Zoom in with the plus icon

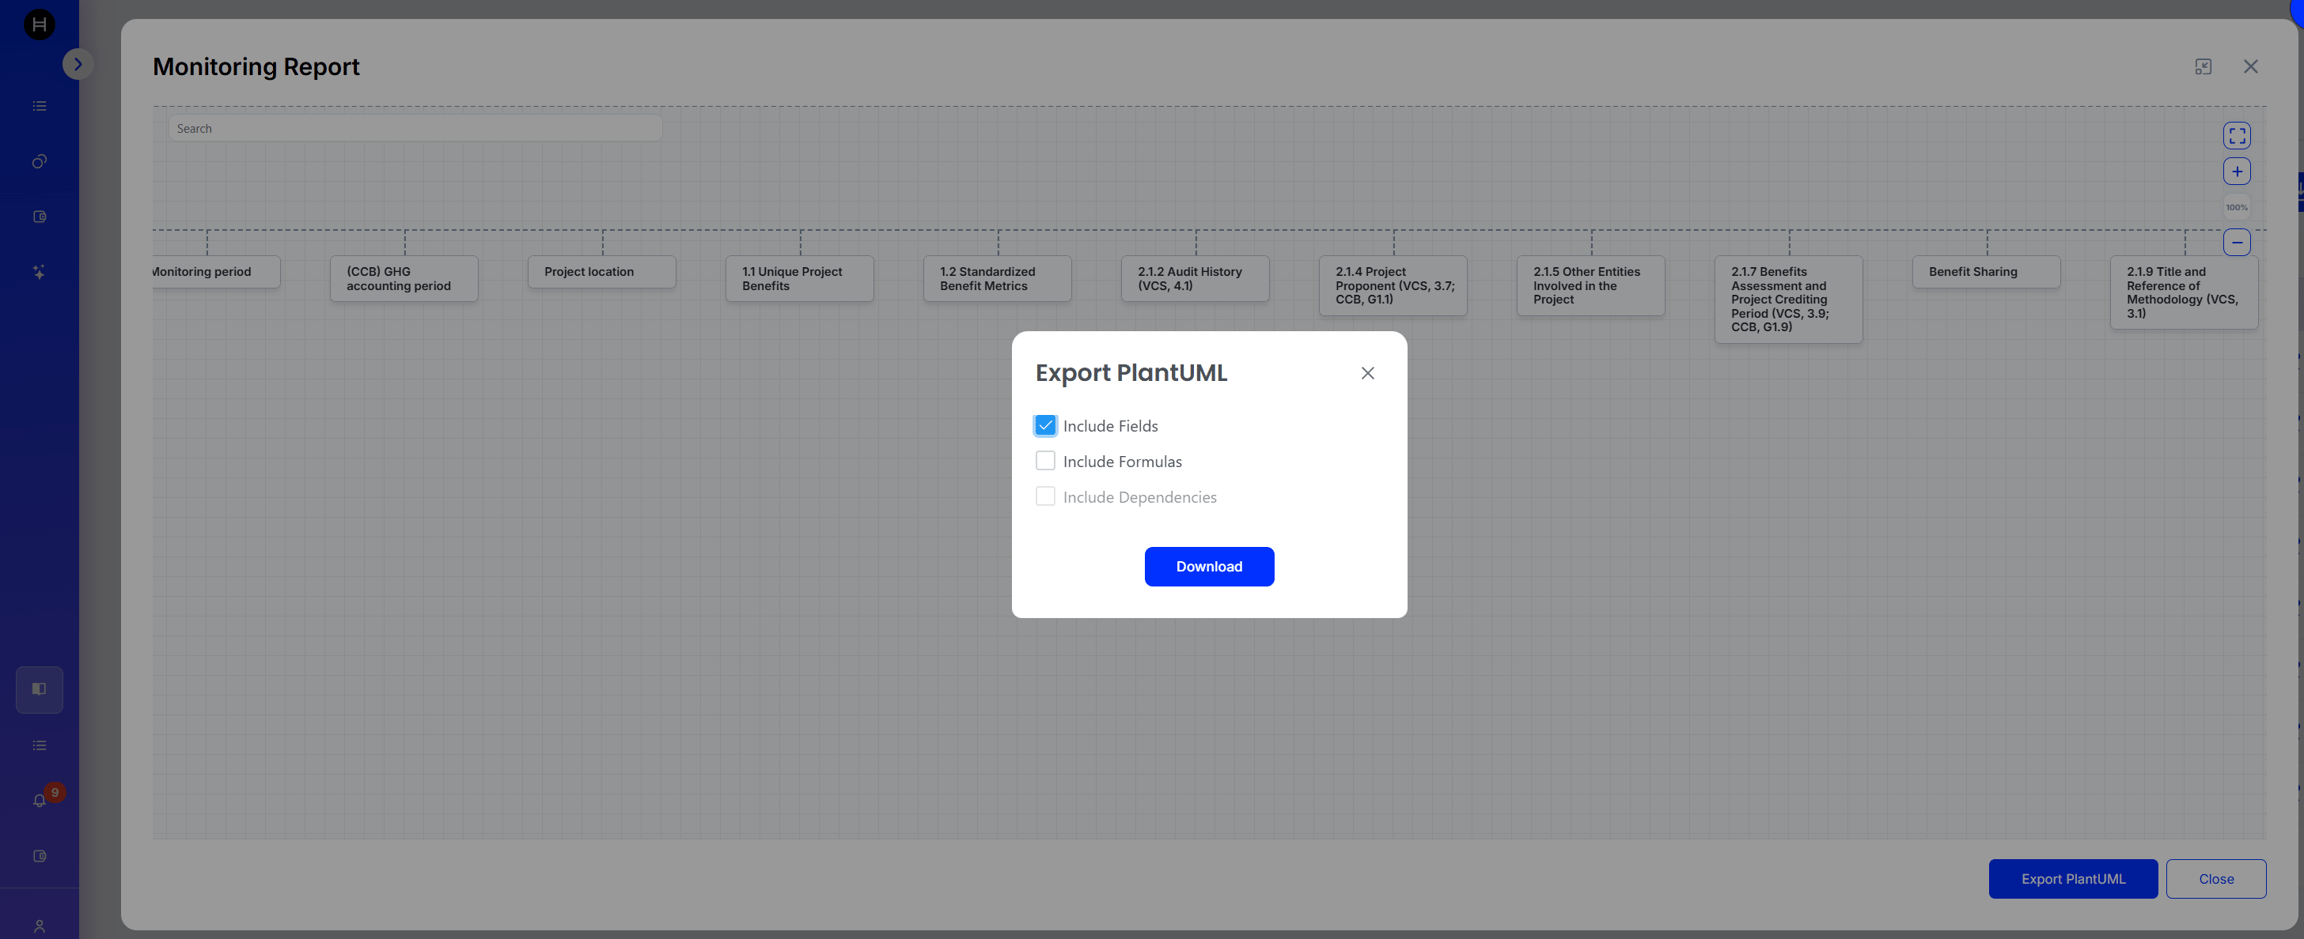point(2237,171)
